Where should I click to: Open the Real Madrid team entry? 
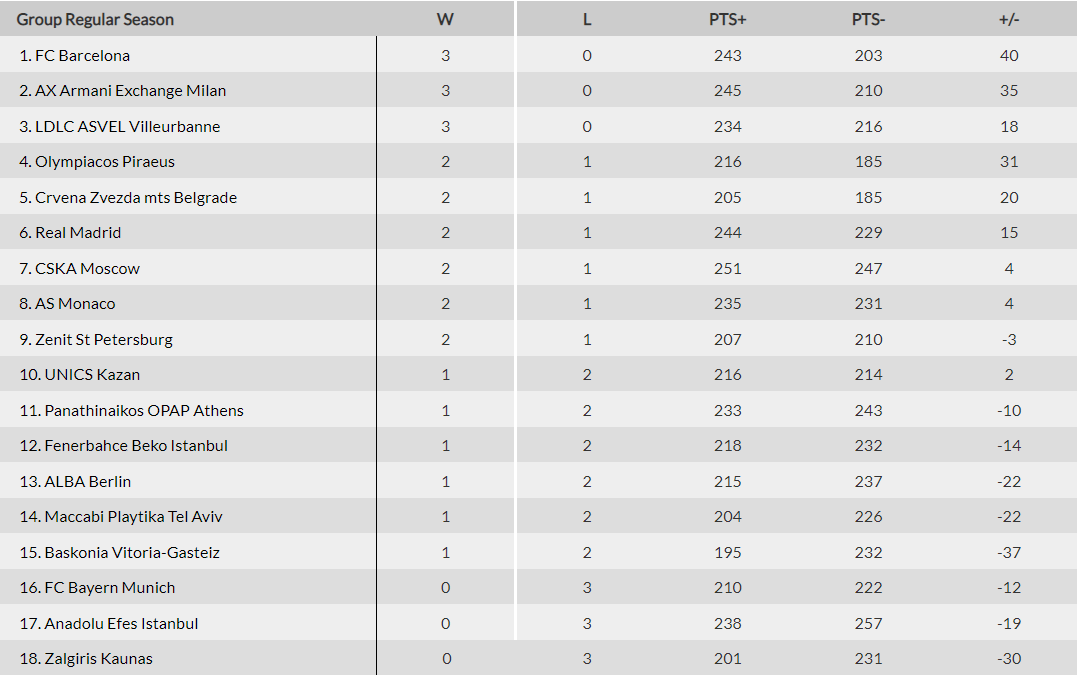[x=78, y=233]
